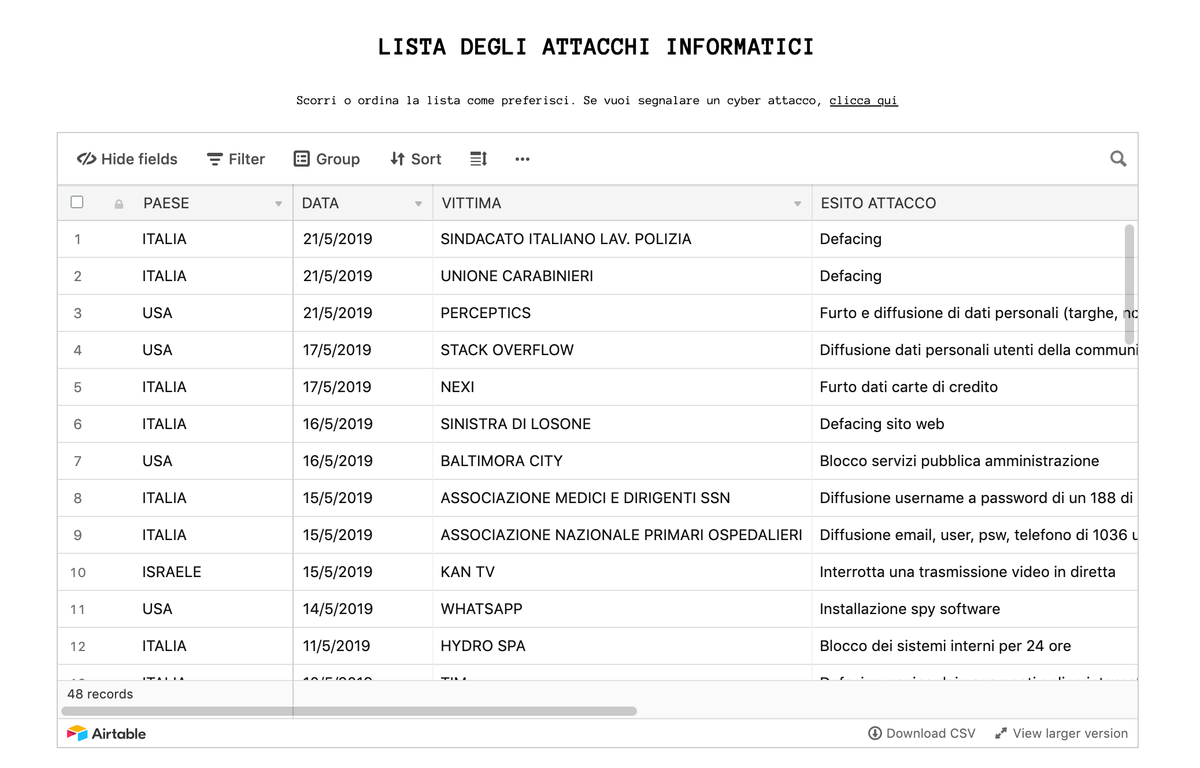Click the vertical scrollbar on the right
This screenshot has width=1200, height=768.
click(x=1131, y=280)
